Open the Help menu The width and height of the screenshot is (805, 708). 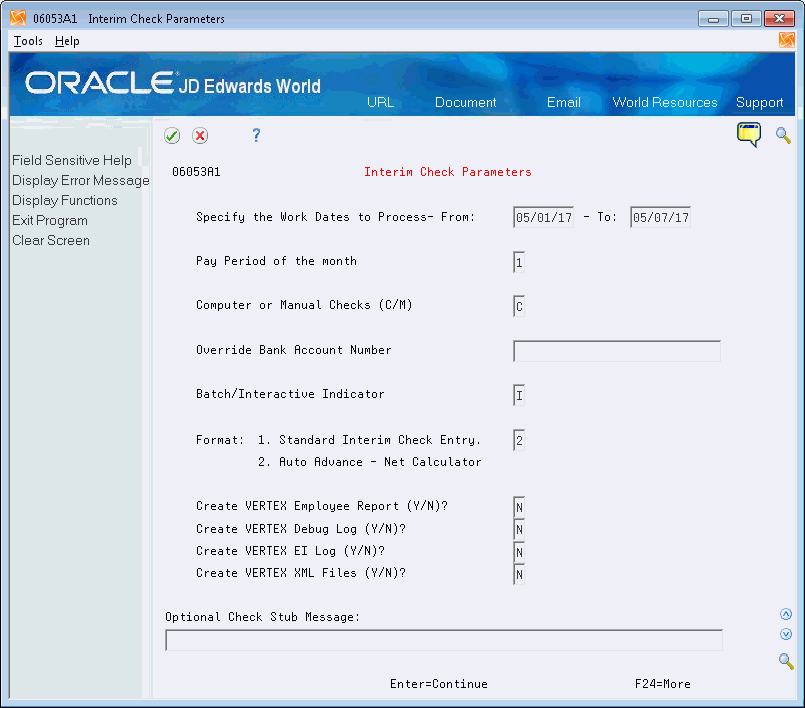pyautogui.click(x=67, y=41)
